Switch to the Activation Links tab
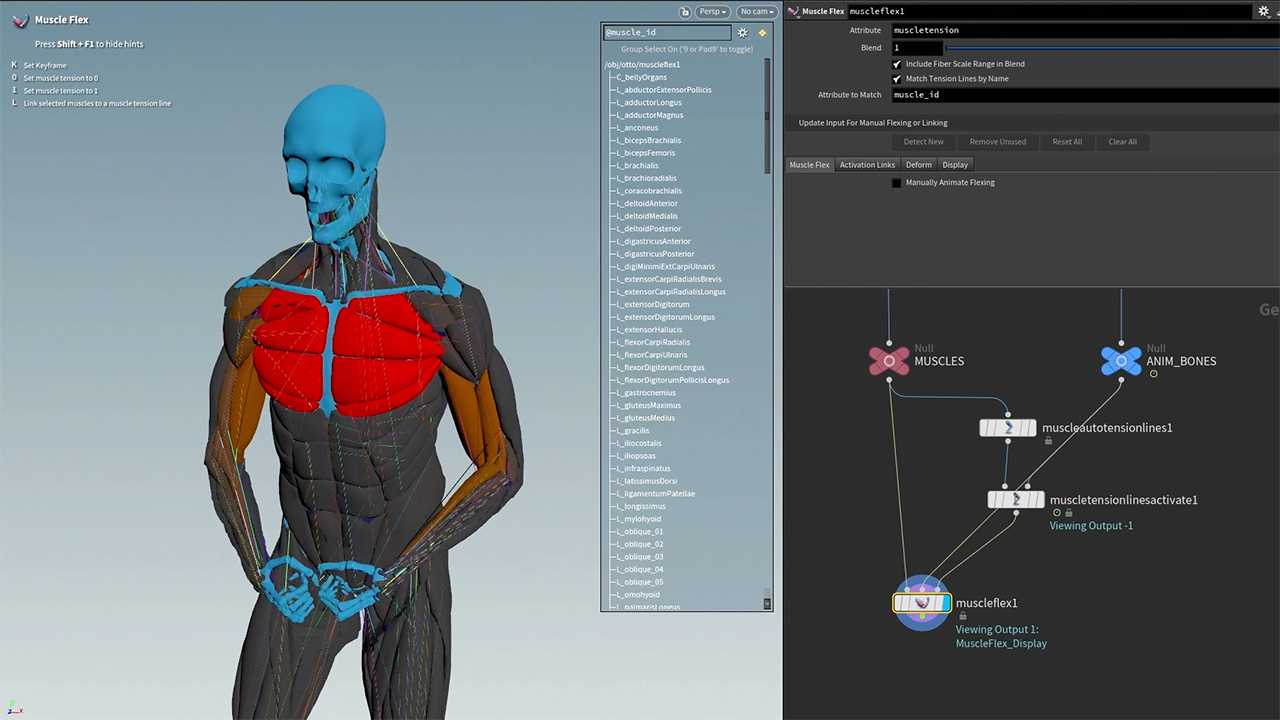This screenshot has width=1280, height=720. coord(867,165)
